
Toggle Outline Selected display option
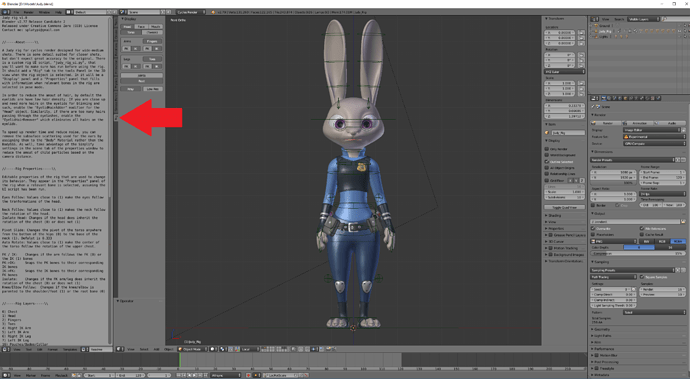click(547, 162)
